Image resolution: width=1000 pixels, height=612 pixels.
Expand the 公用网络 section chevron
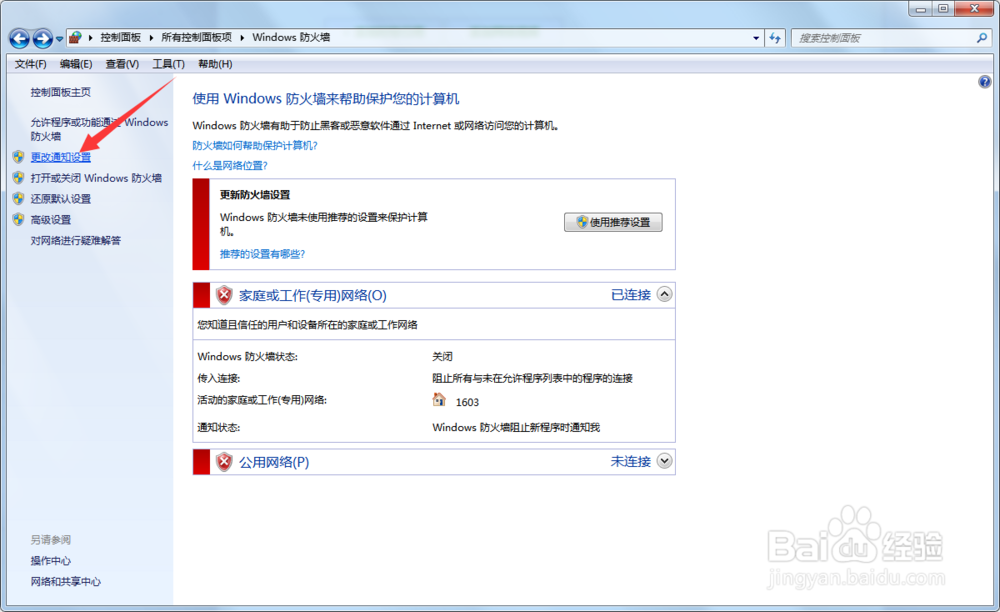[x=665, y=461]
